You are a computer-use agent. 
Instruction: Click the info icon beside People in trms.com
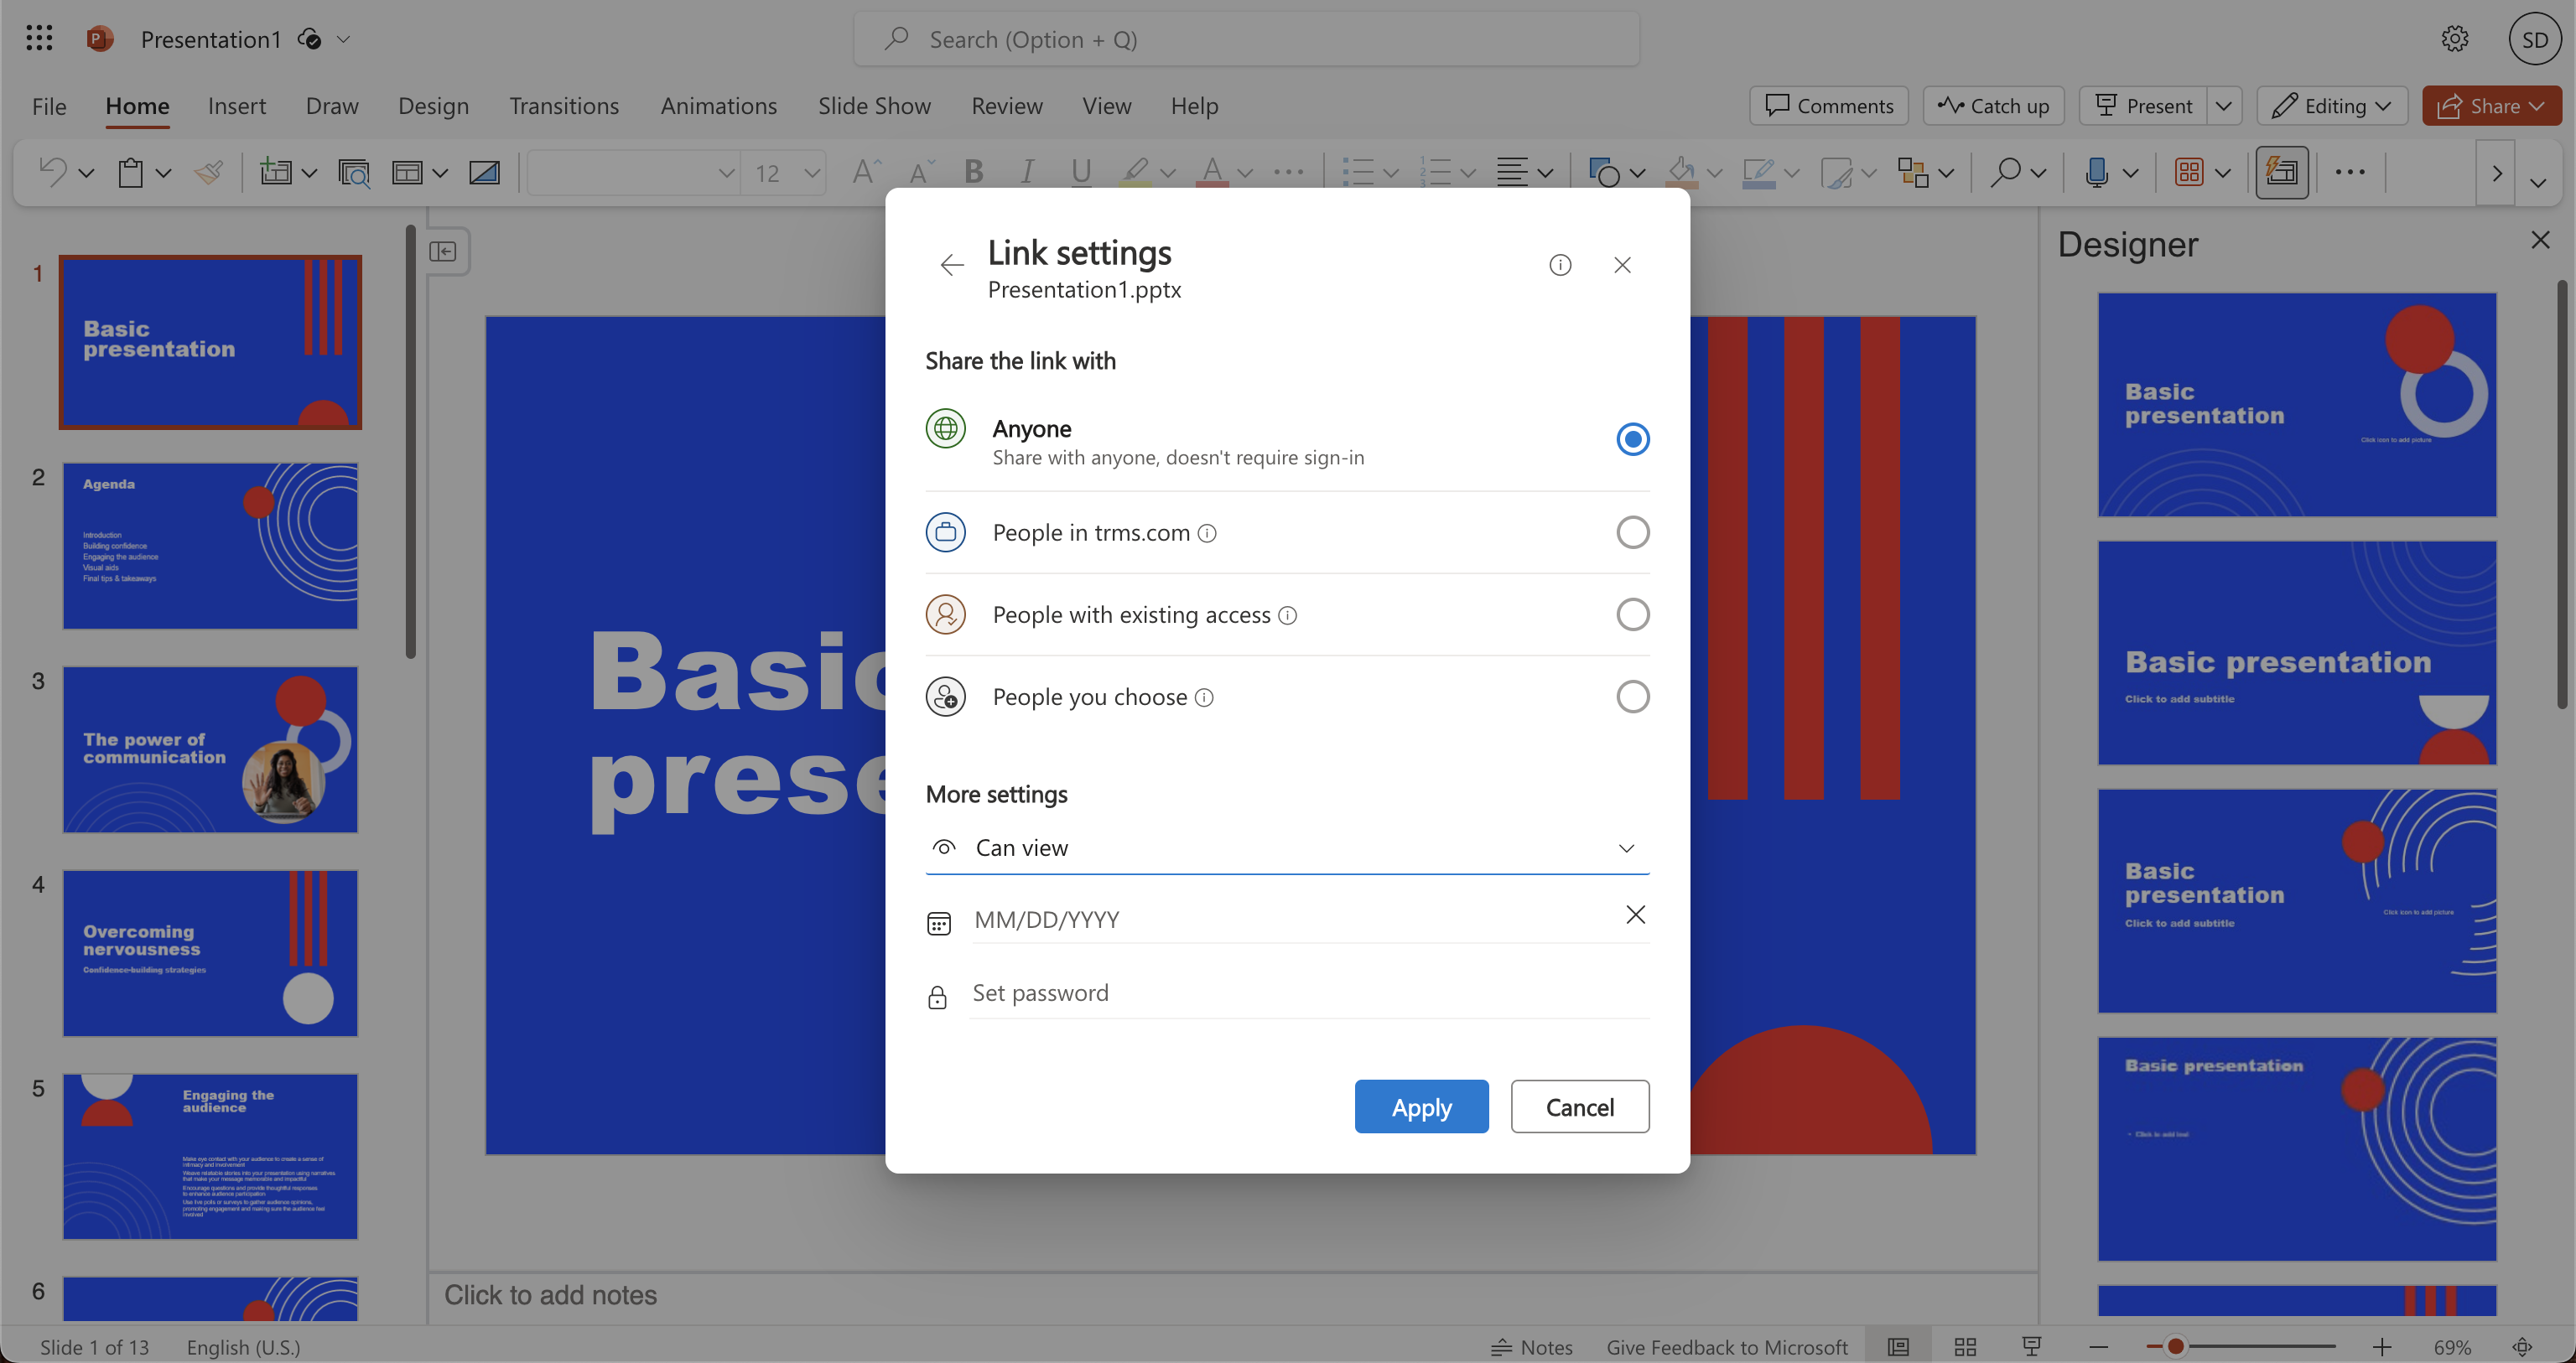coord(1207,533)
